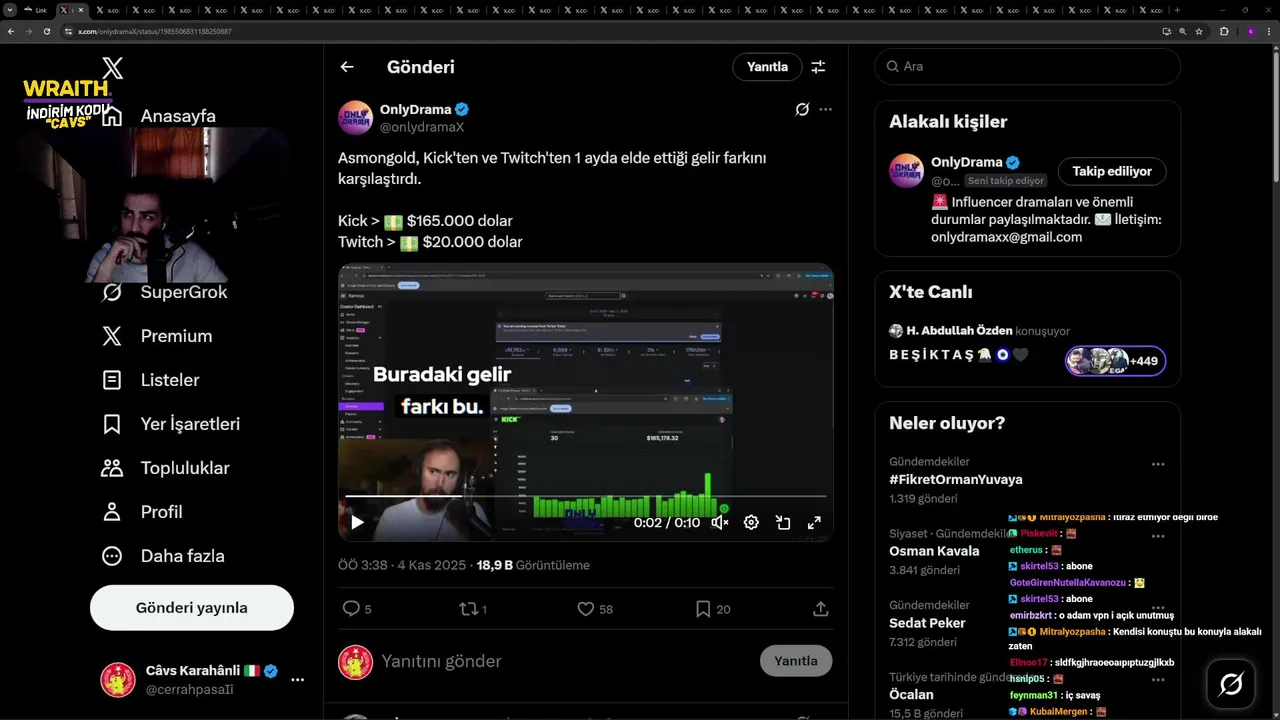Viewport: 1280px width, 720px height.
Task: Open the browser extensions puzzle icon
Action: tap(1224, 31)
